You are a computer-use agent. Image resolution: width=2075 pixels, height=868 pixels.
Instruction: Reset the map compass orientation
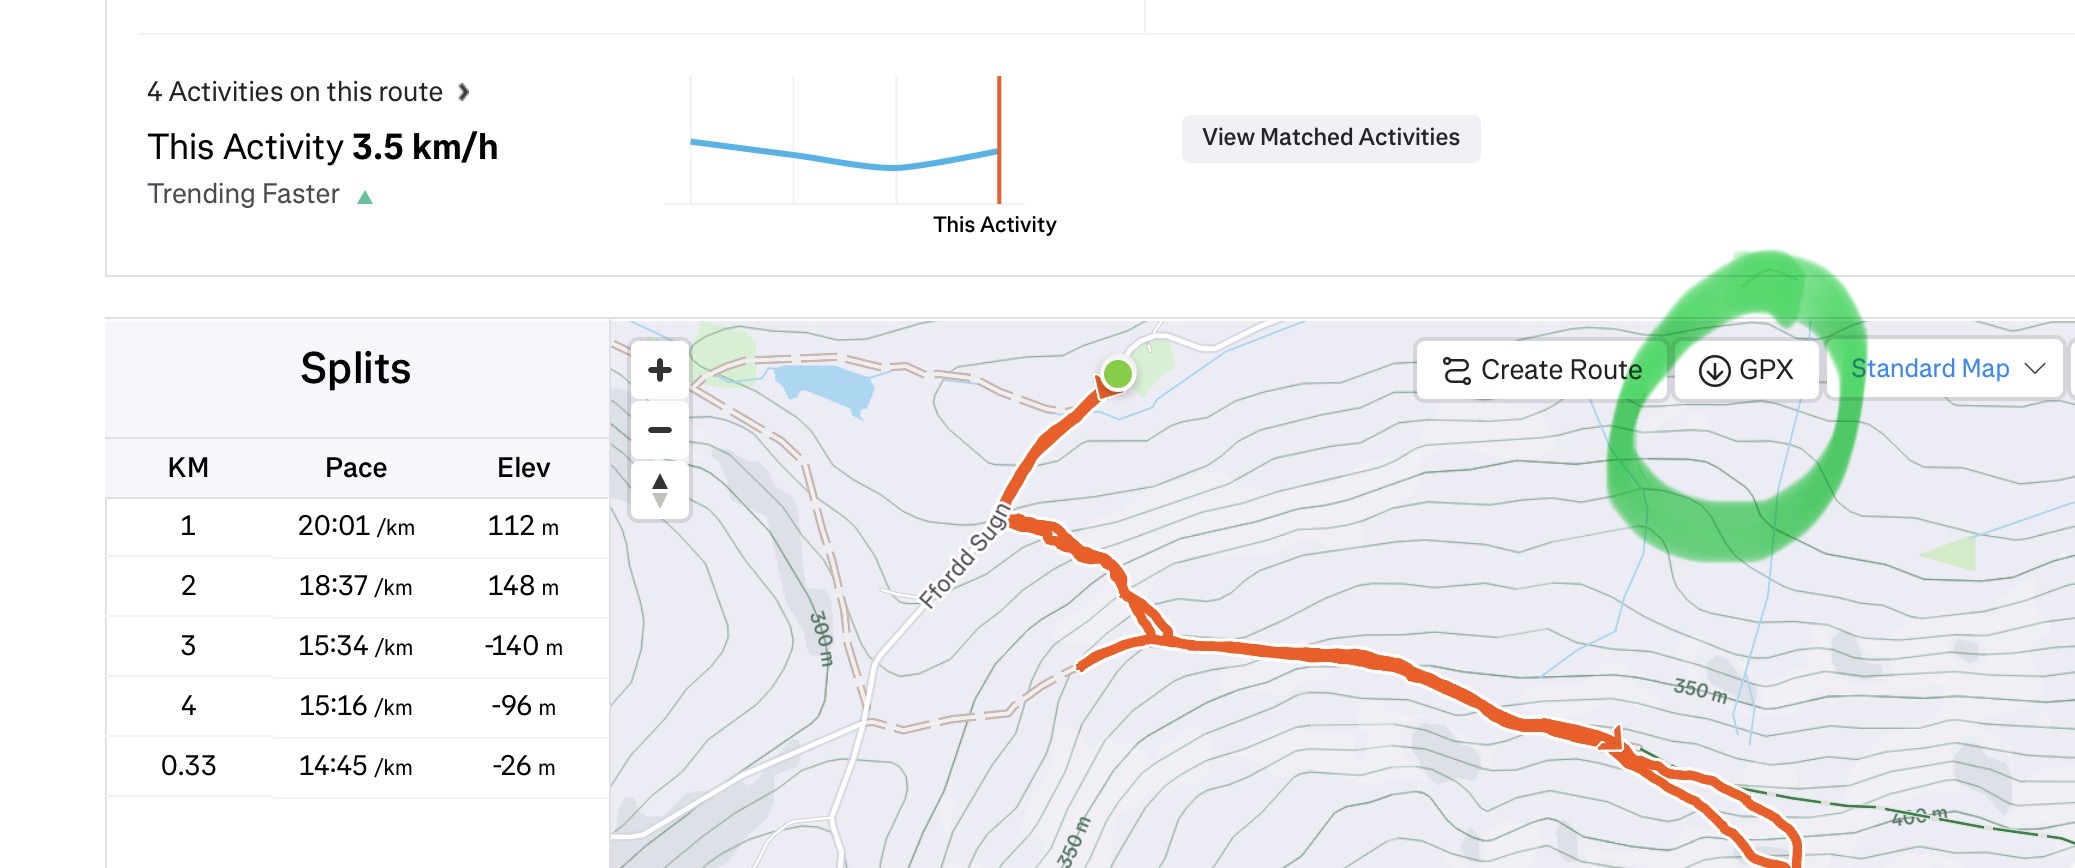tap(660, 490)
